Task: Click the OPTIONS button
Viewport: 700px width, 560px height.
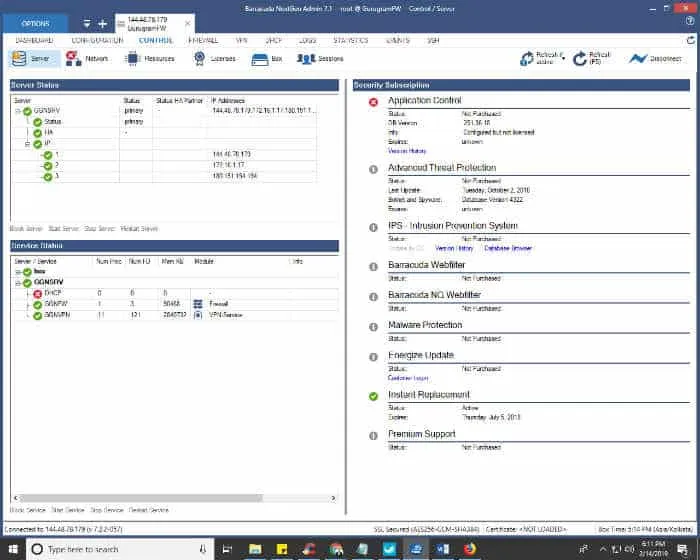Action: click(36, 24)
